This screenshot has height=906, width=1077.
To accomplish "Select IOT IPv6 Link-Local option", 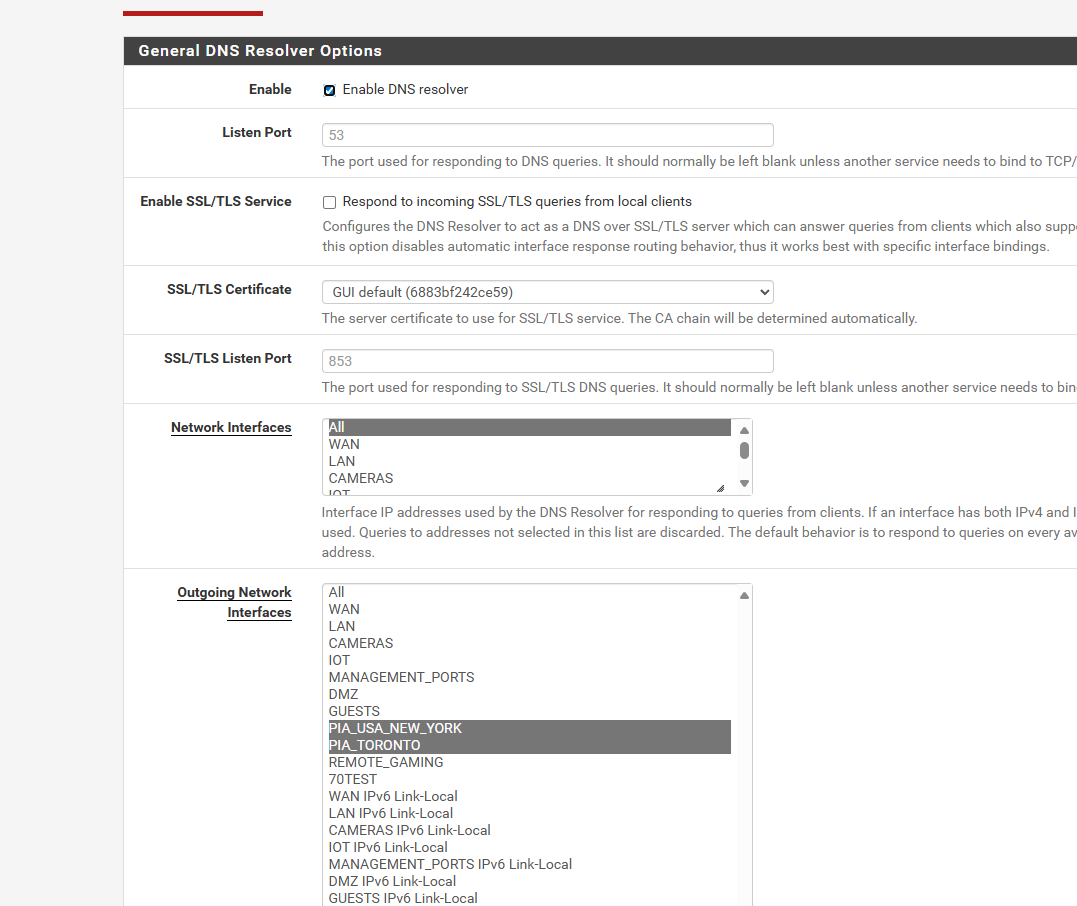I will coord(530,848).
